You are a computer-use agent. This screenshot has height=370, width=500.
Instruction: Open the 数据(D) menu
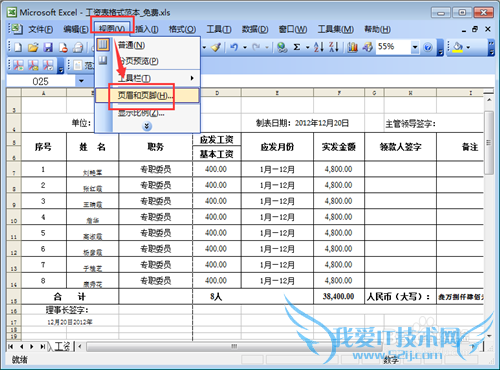[255, 29]
